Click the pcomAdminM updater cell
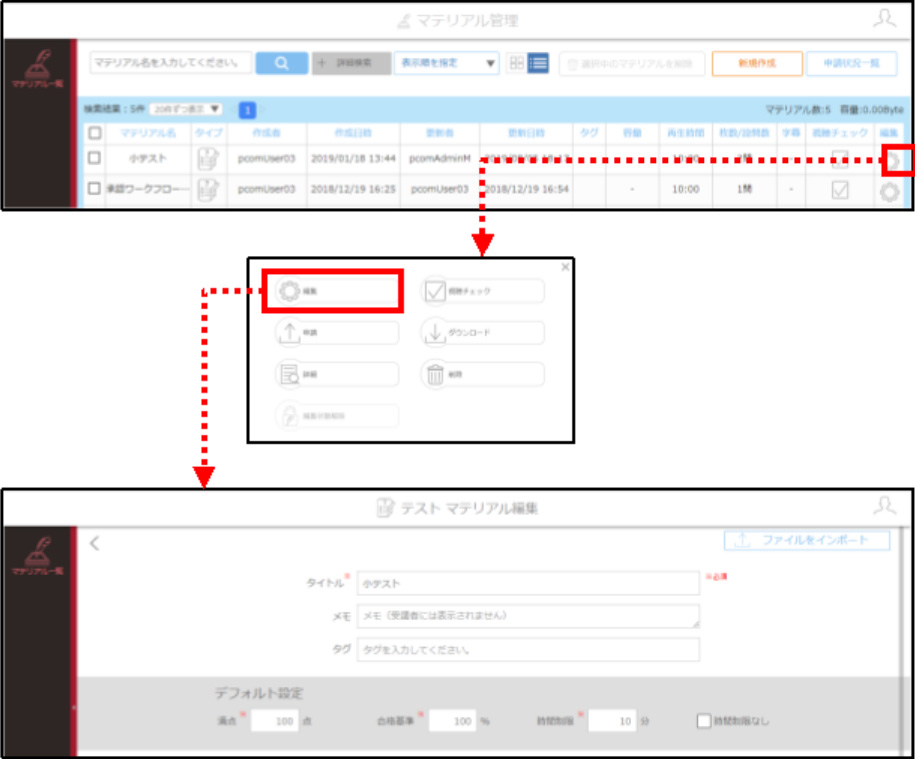Screen dimensions: 915x759 [x=440, y=158]
